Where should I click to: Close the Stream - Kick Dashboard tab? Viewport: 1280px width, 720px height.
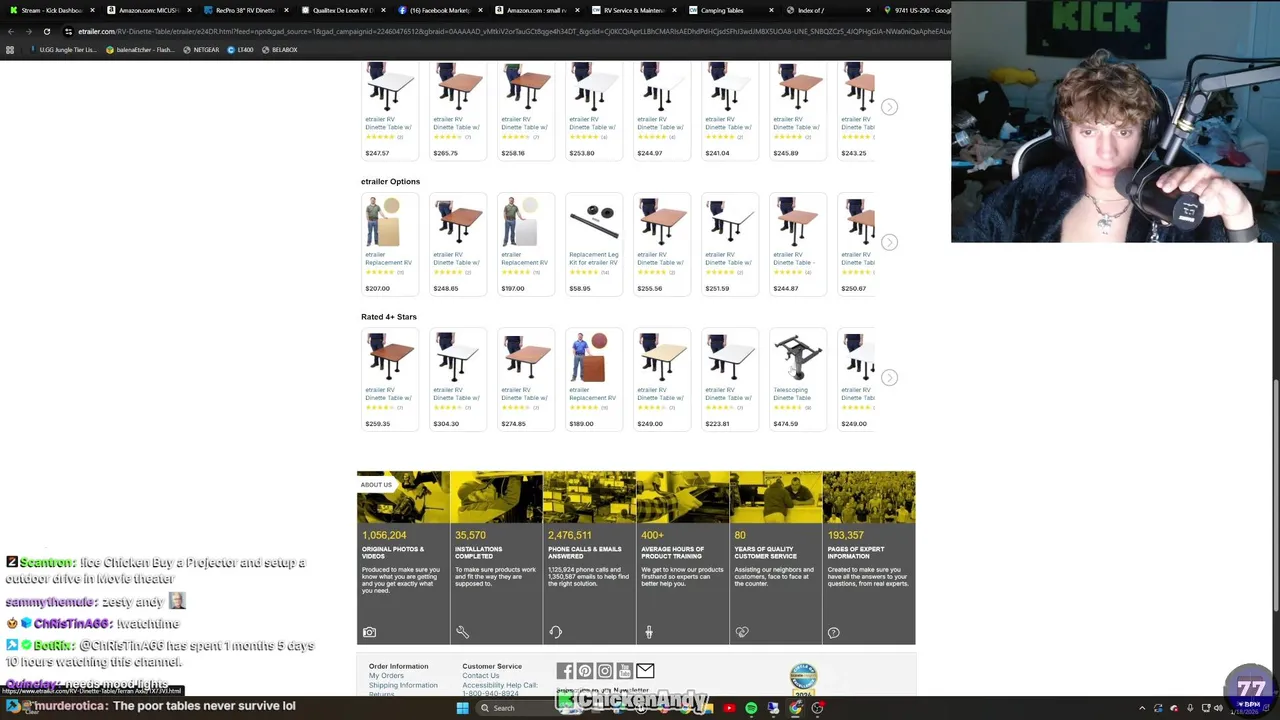(x=92, y=10)
